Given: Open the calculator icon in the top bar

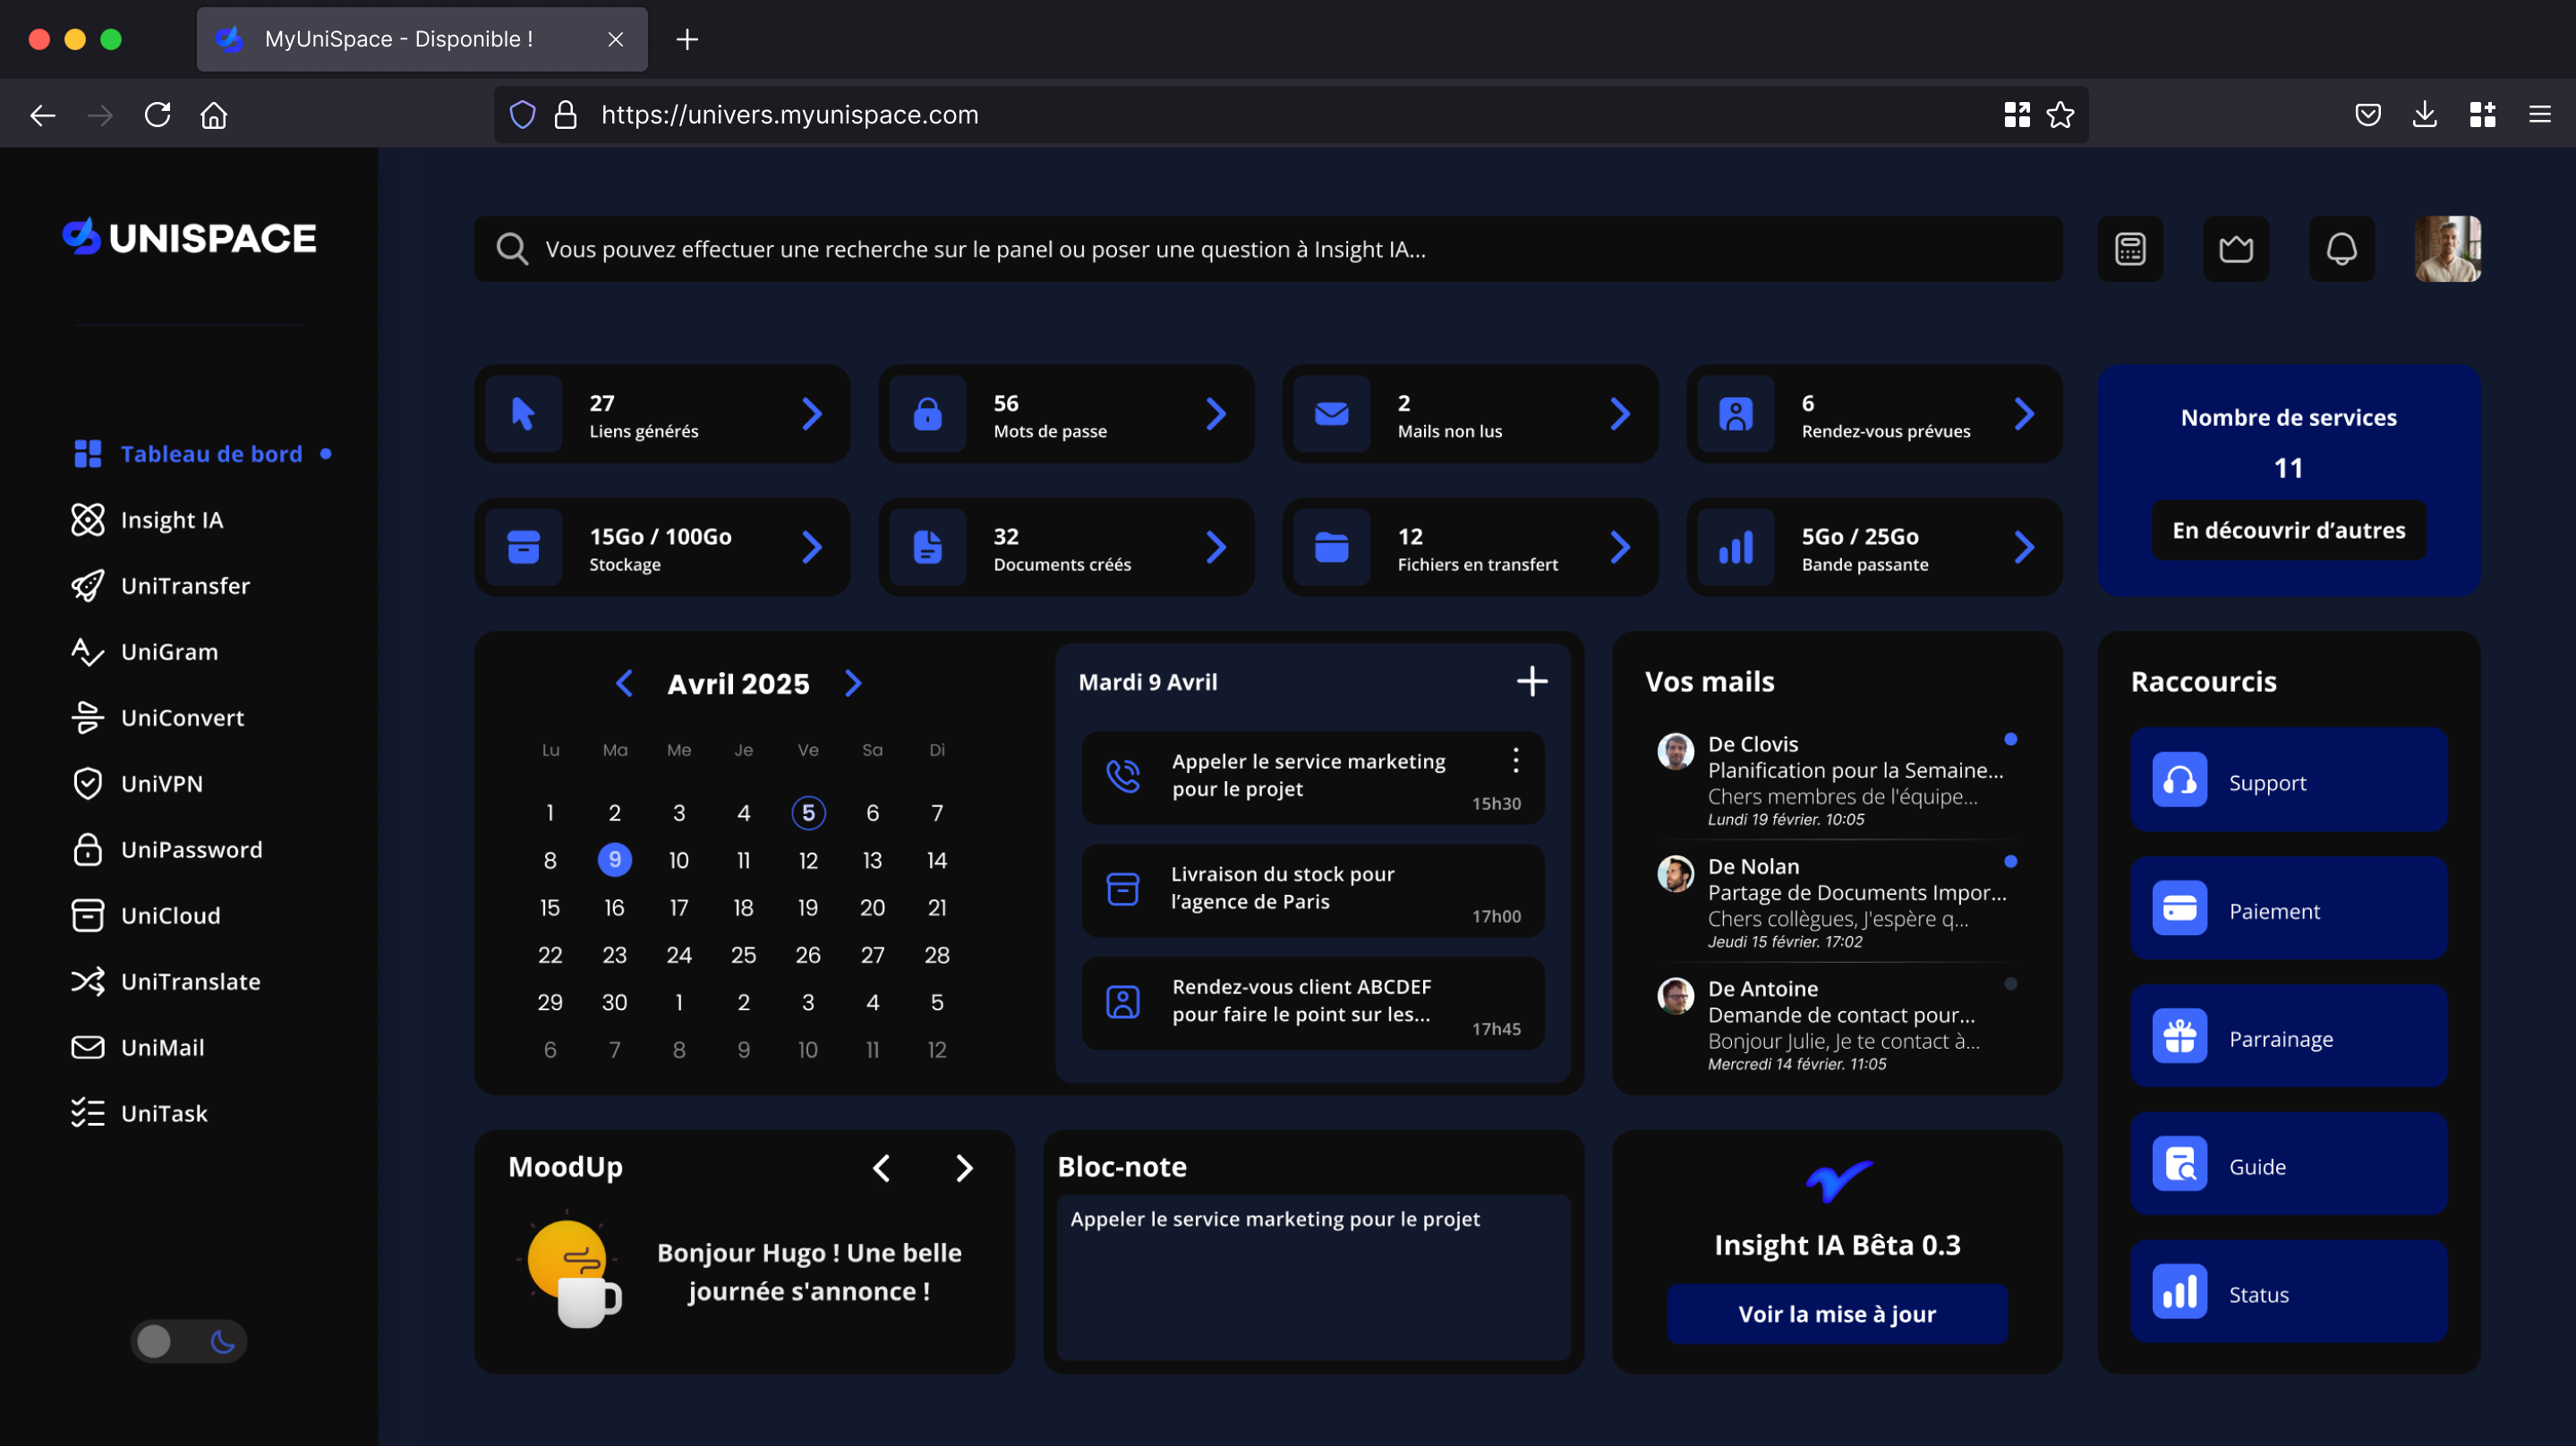Looking at the screenshot, I should point(2130,249).
